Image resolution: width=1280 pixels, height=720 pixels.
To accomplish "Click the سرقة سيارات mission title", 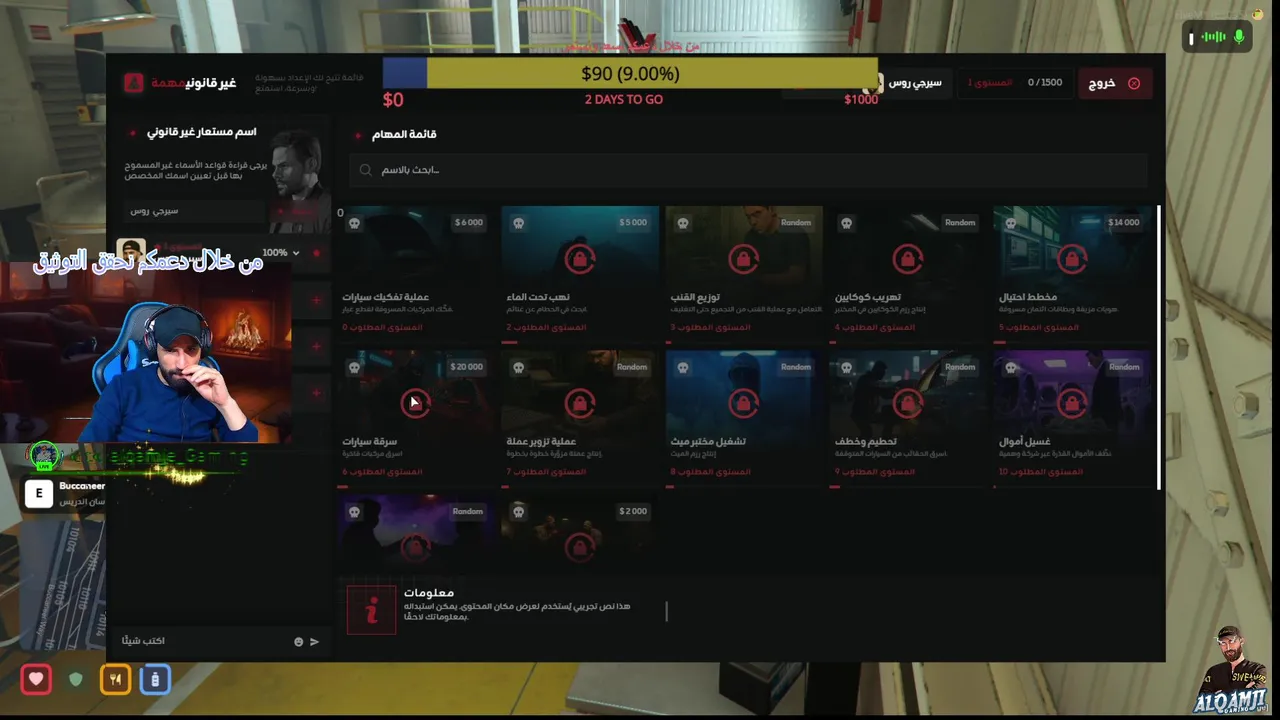I will [x=369, y=441].
